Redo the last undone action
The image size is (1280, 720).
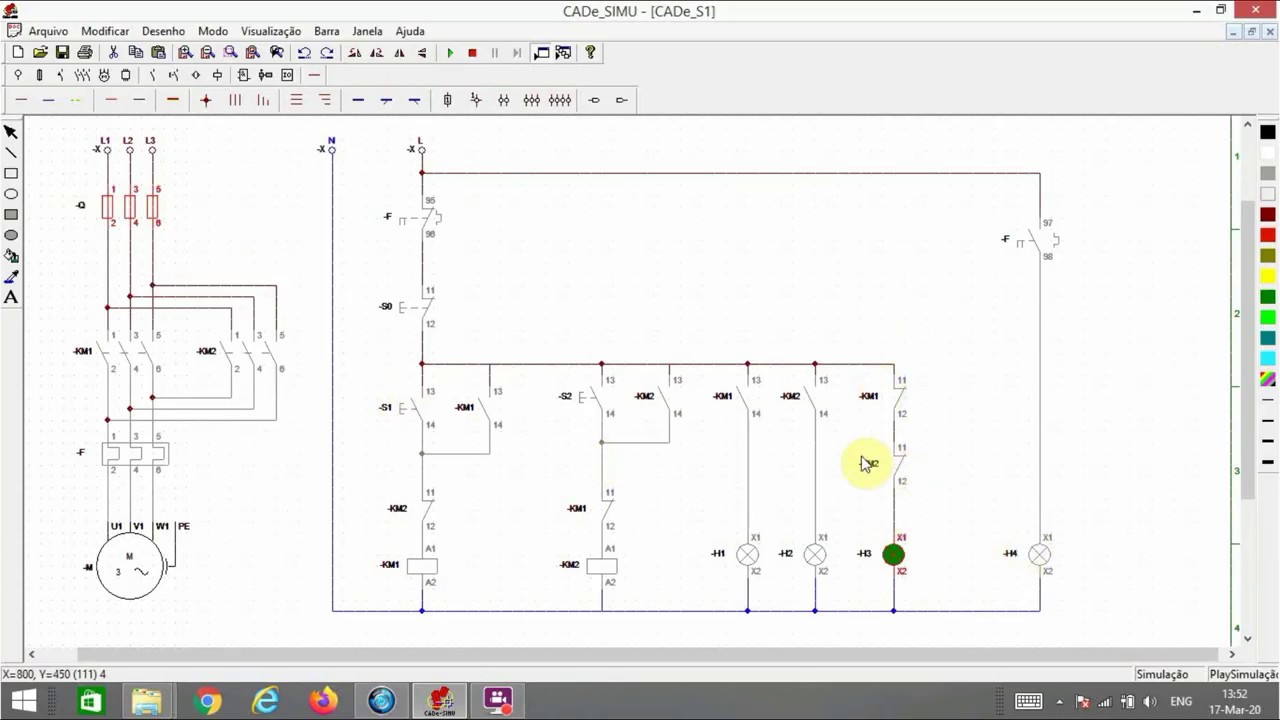[x=326, y=52]
